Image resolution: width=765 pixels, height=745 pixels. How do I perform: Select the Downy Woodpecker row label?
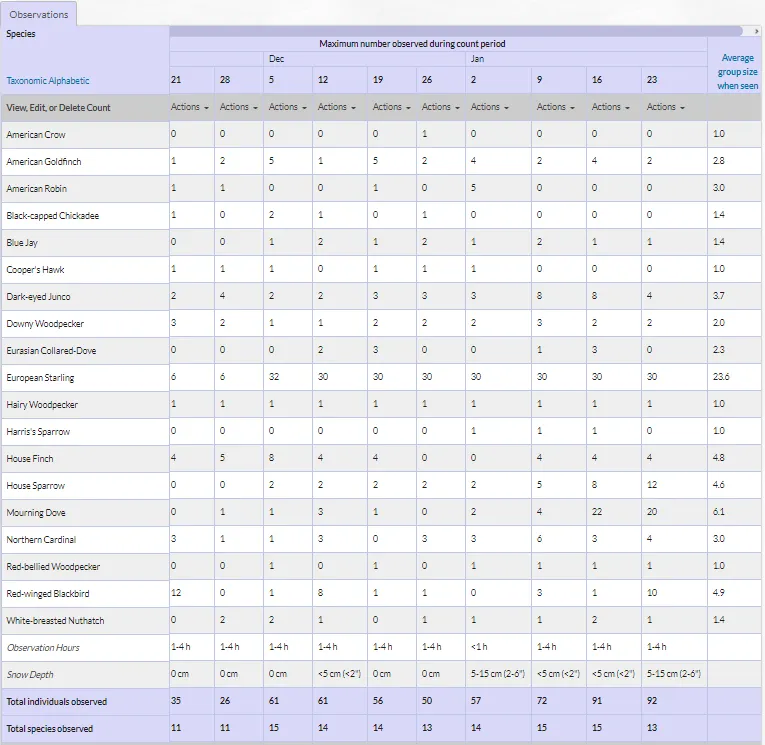45,323
